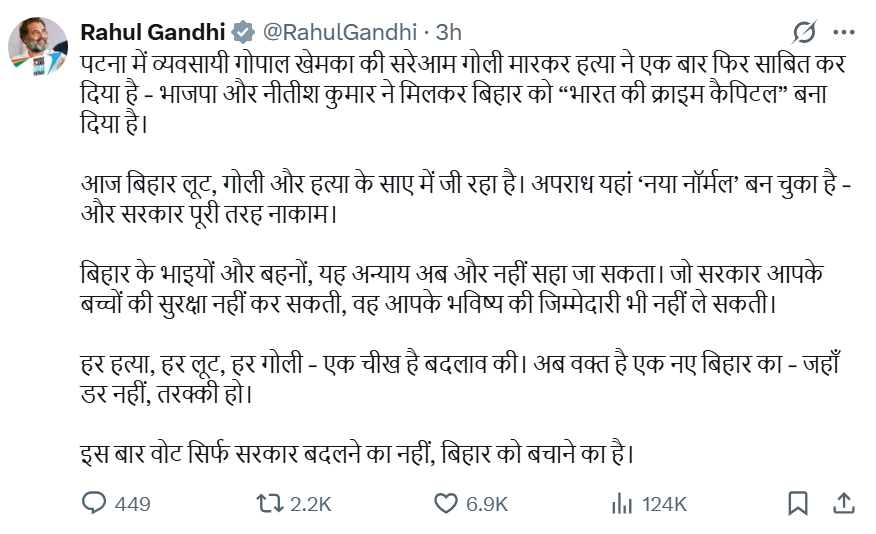Click the reply speech bubble icon
876x534 pixels.
coord(93,503)
